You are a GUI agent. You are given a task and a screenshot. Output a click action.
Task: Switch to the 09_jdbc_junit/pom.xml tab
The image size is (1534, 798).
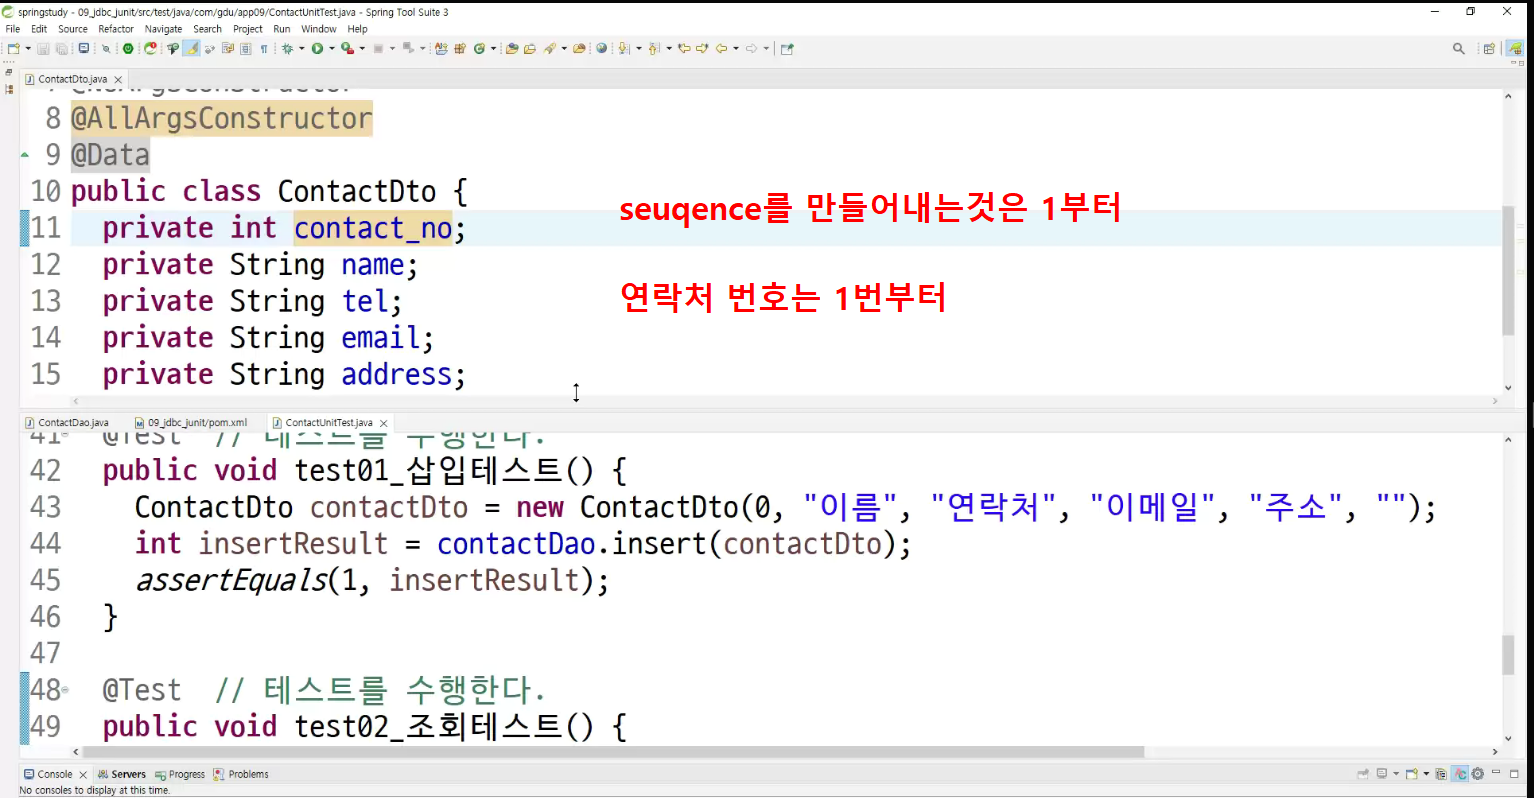point(192,423)
